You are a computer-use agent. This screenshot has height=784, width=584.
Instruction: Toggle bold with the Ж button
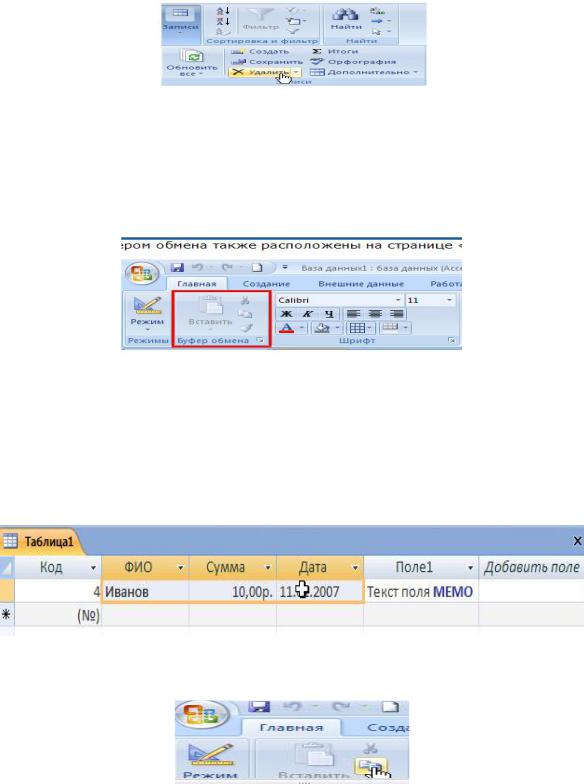pos(286,314)
